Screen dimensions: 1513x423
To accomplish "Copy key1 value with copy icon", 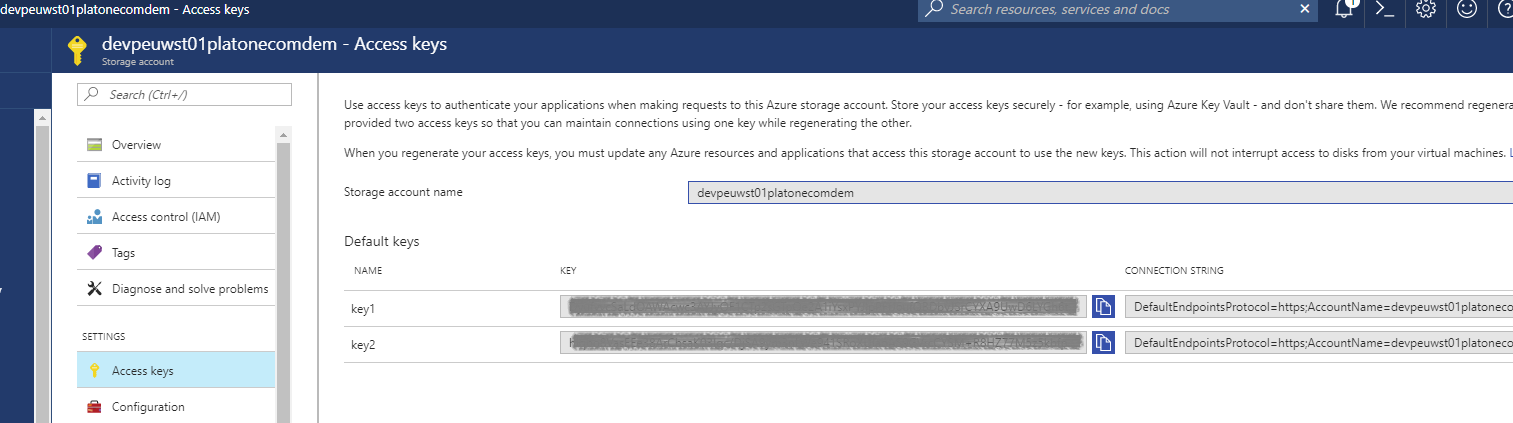I will click(x=1103, y=306).
